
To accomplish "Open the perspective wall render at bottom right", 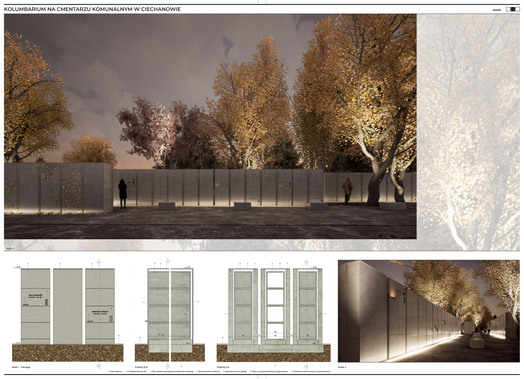I will pyautogui.click(x=429, y=311).
